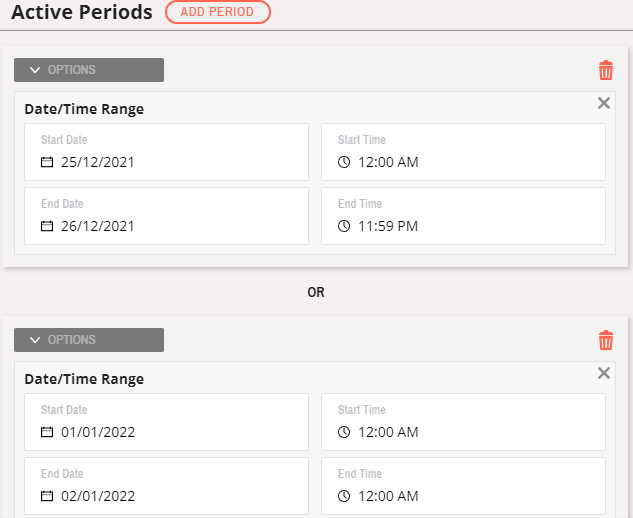Click chevron arrow on first OPTIONS bar
Screen dimensions: 633x518
35,70
